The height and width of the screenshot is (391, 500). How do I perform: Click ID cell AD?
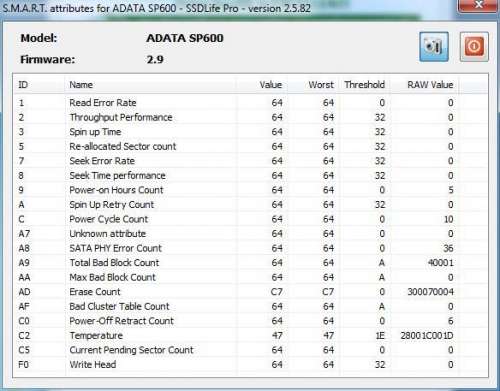pyautogui.click(x=24, y=292)
